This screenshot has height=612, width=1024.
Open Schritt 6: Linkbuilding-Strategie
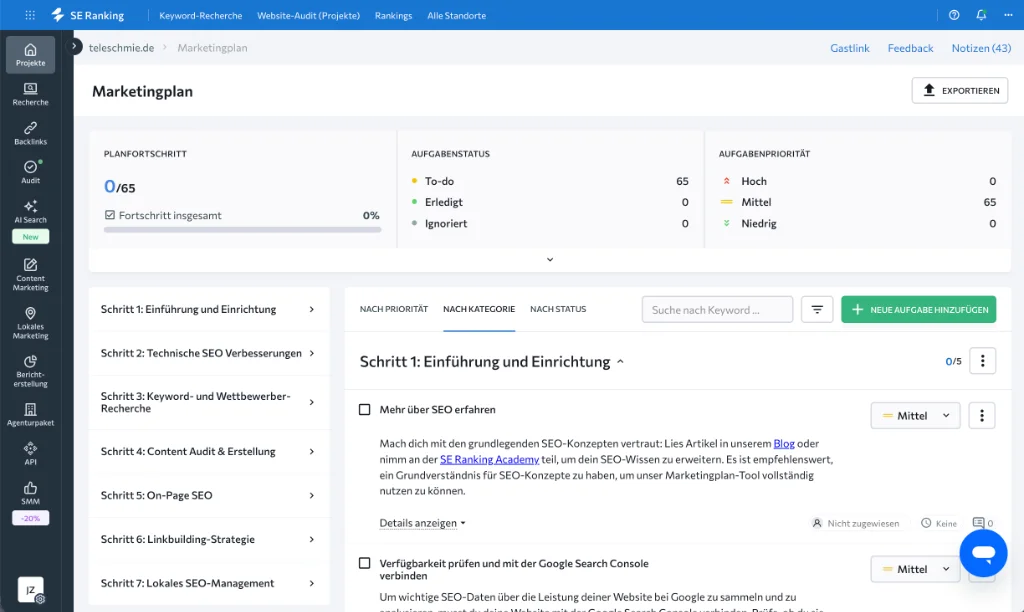[x=208, y=539]
